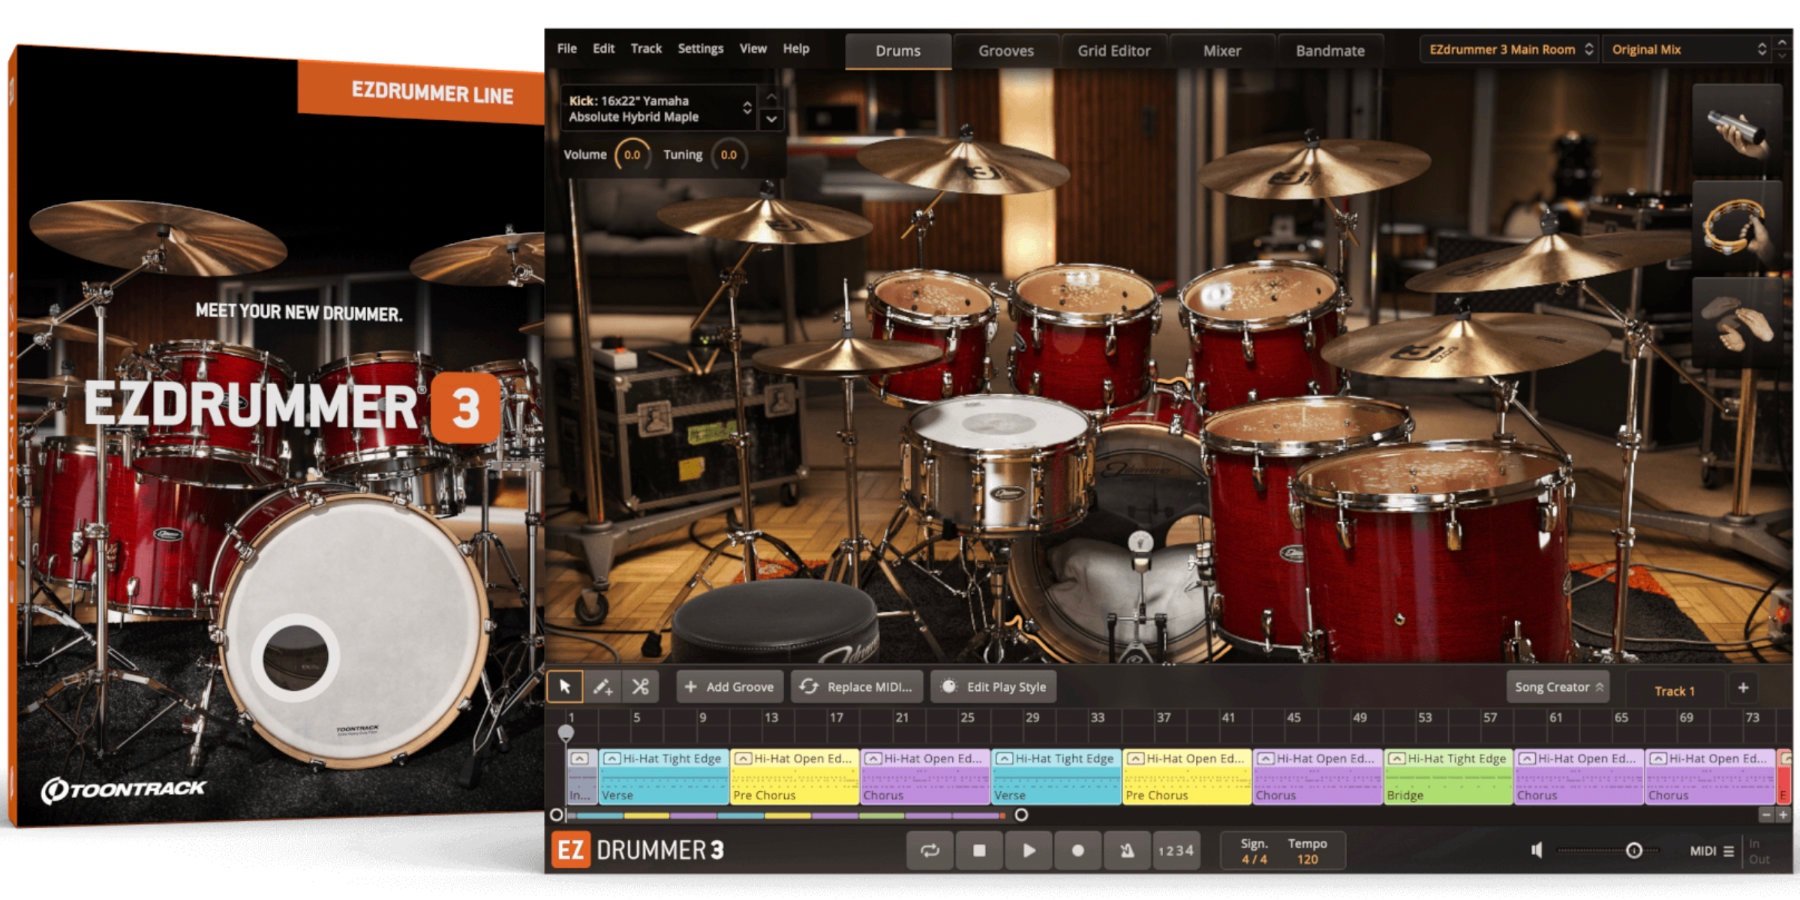Open Edit Play Style
The image size is (1800, 900).
(994, 687)
